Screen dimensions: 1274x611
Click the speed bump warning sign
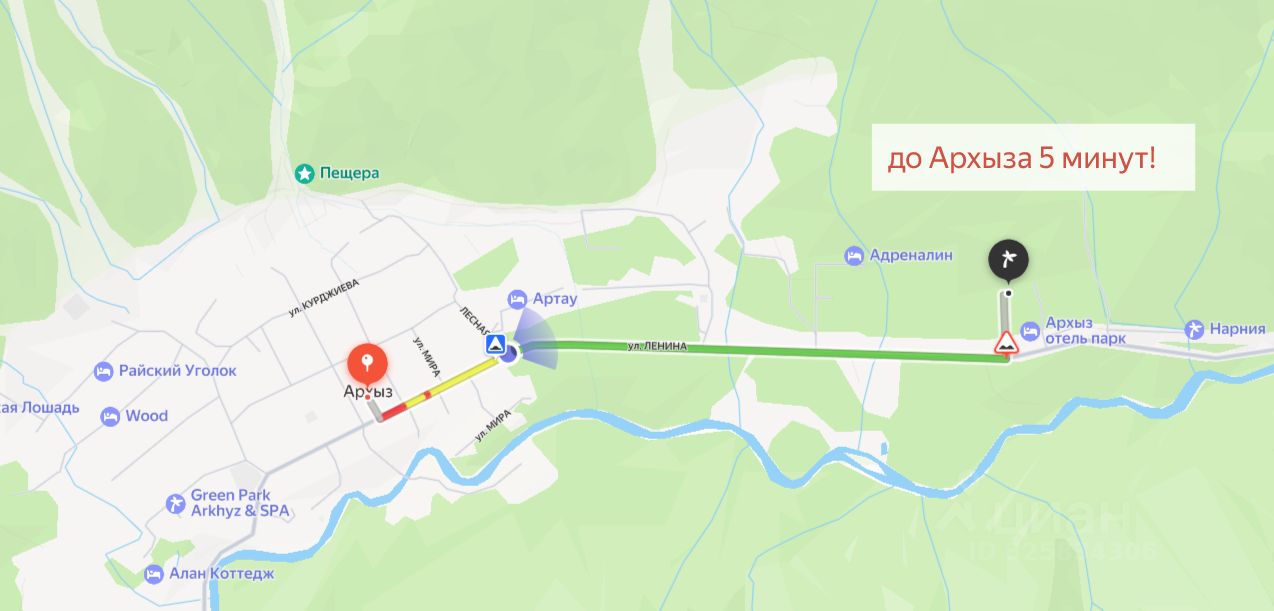pyautogui.click(x=1006, y=346)
